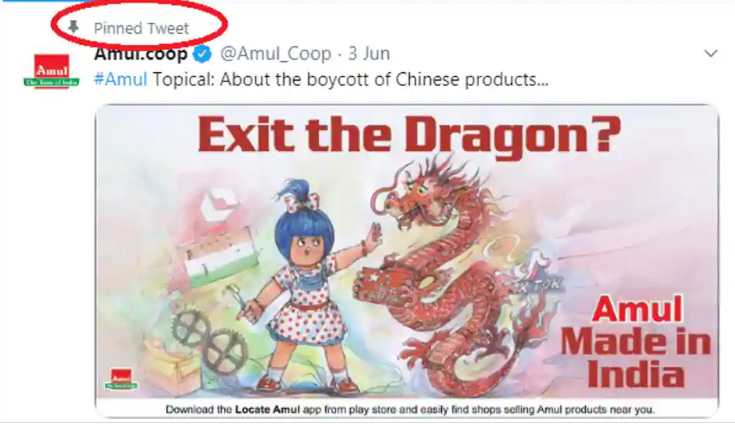This screenshot has width=735, height=424.
Task: Click the Pinned Tweet label
Action: (141, 28)
